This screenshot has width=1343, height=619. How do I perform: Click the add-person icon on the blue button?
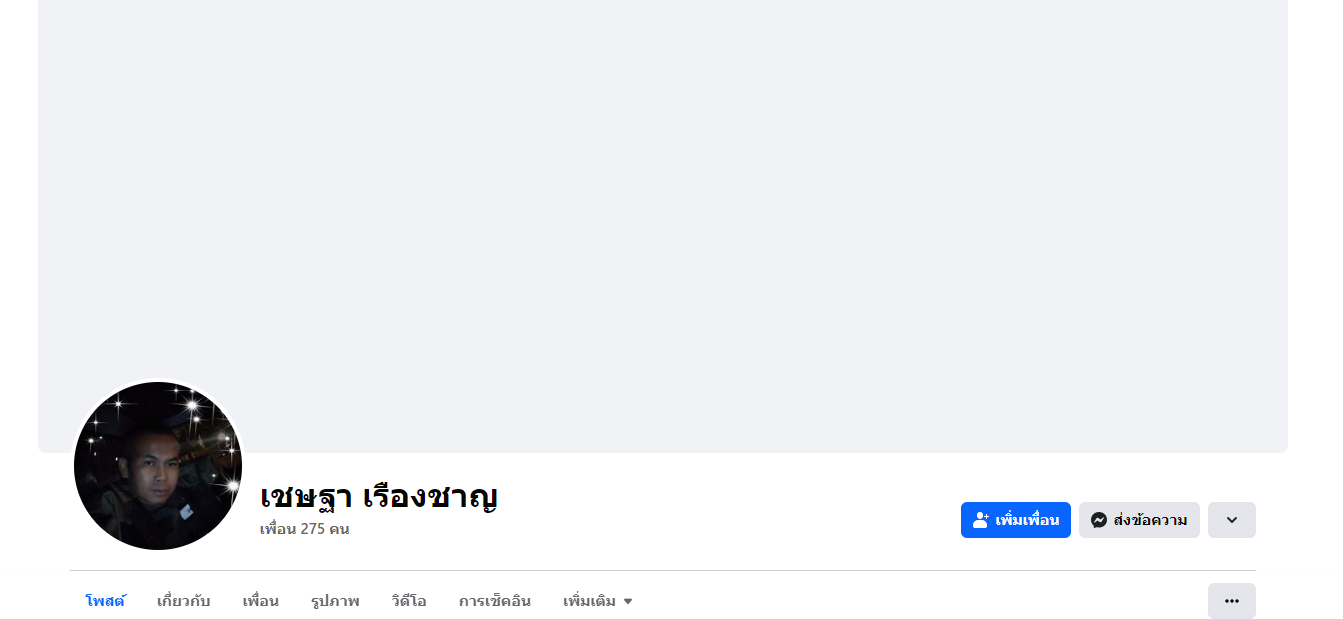coord(980,520)
